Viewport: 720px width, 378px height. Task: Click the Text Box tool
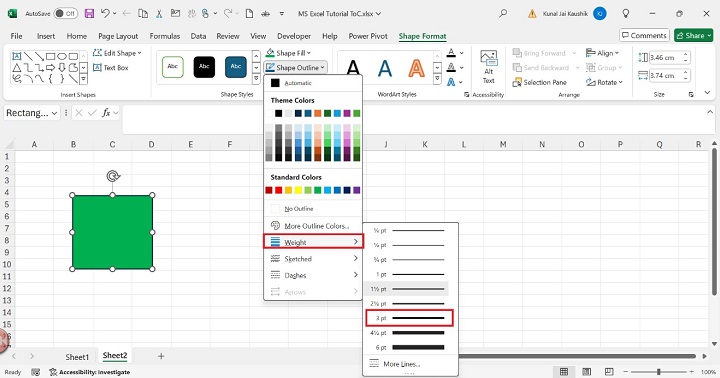[111, 68]
